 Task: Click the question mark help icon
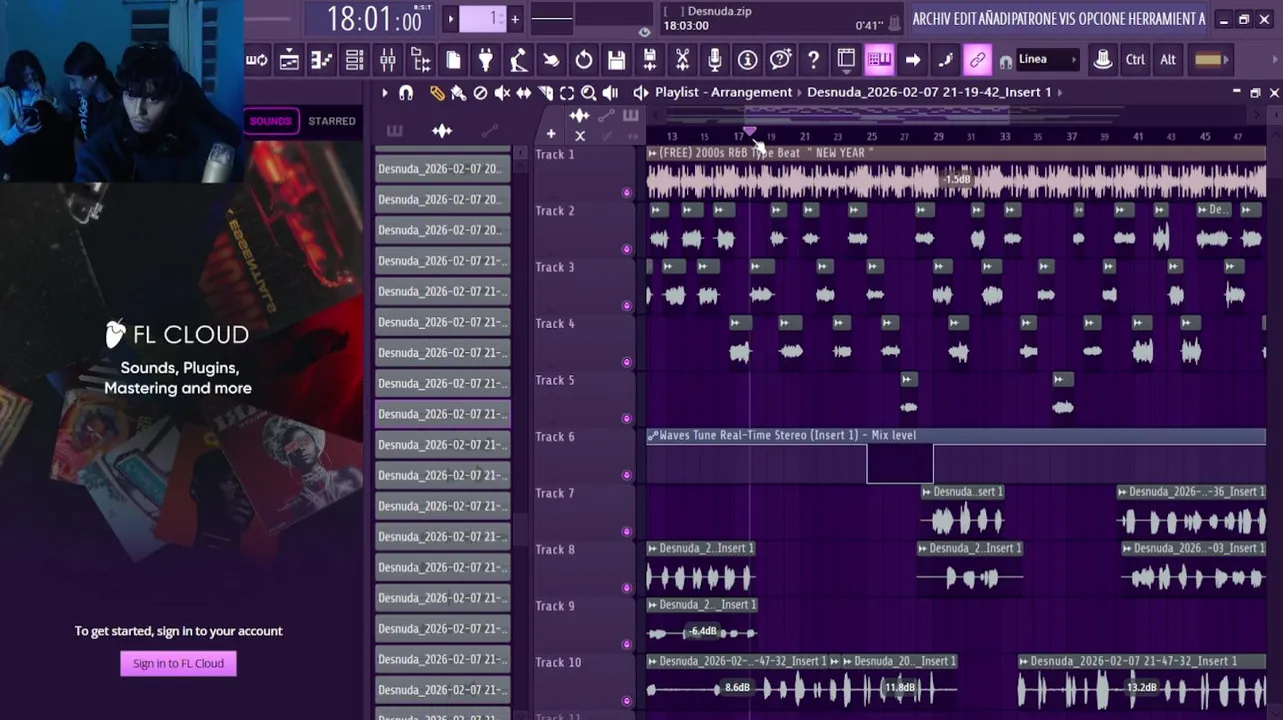coord(813,60)
